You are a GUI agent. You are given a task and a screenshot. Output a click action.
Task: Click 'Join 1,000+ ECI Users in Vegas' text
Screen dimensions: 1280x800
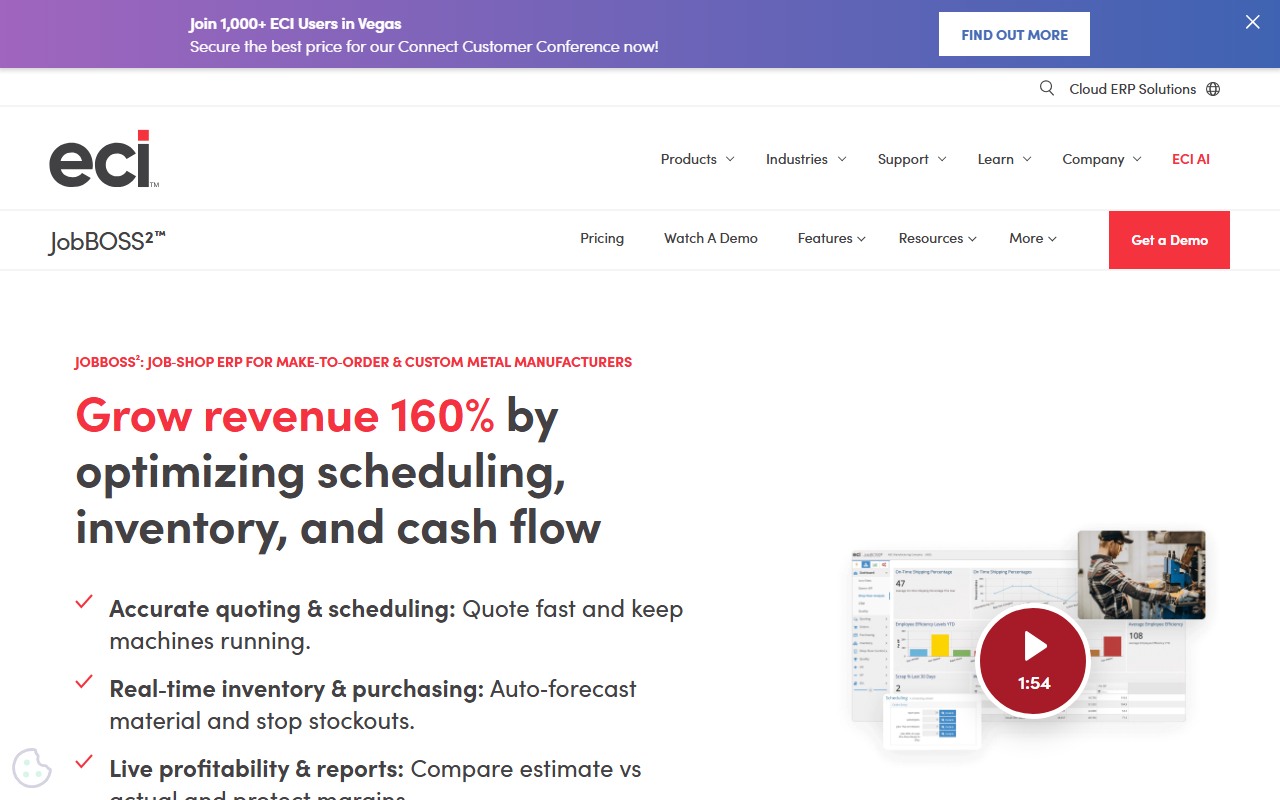pyautogui.click(x=295, y=24)
